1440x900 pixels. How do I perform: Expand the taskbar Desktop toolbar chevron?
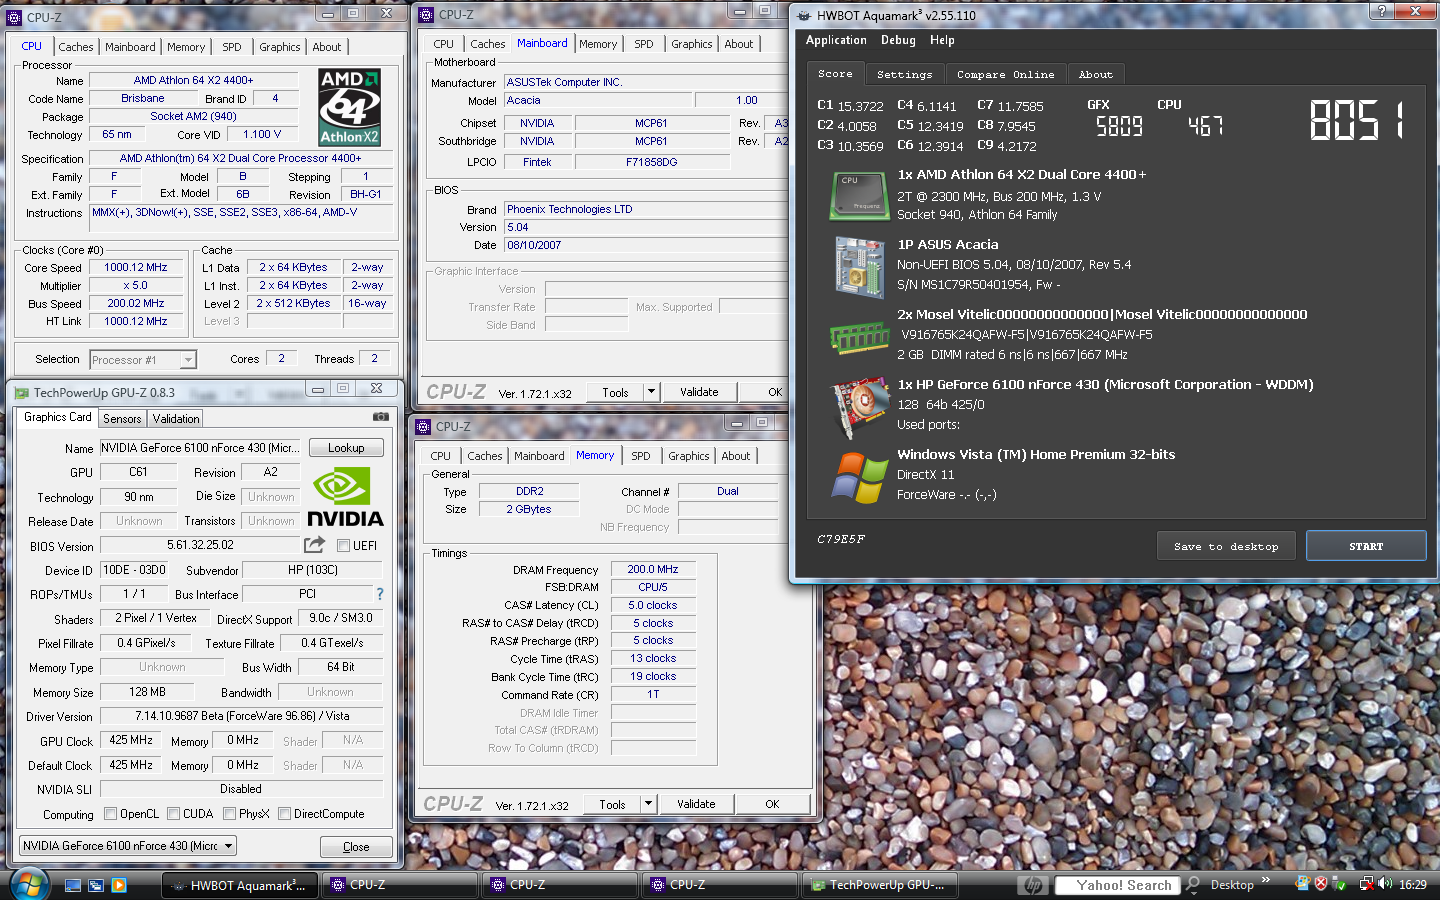coord(1266,881)
